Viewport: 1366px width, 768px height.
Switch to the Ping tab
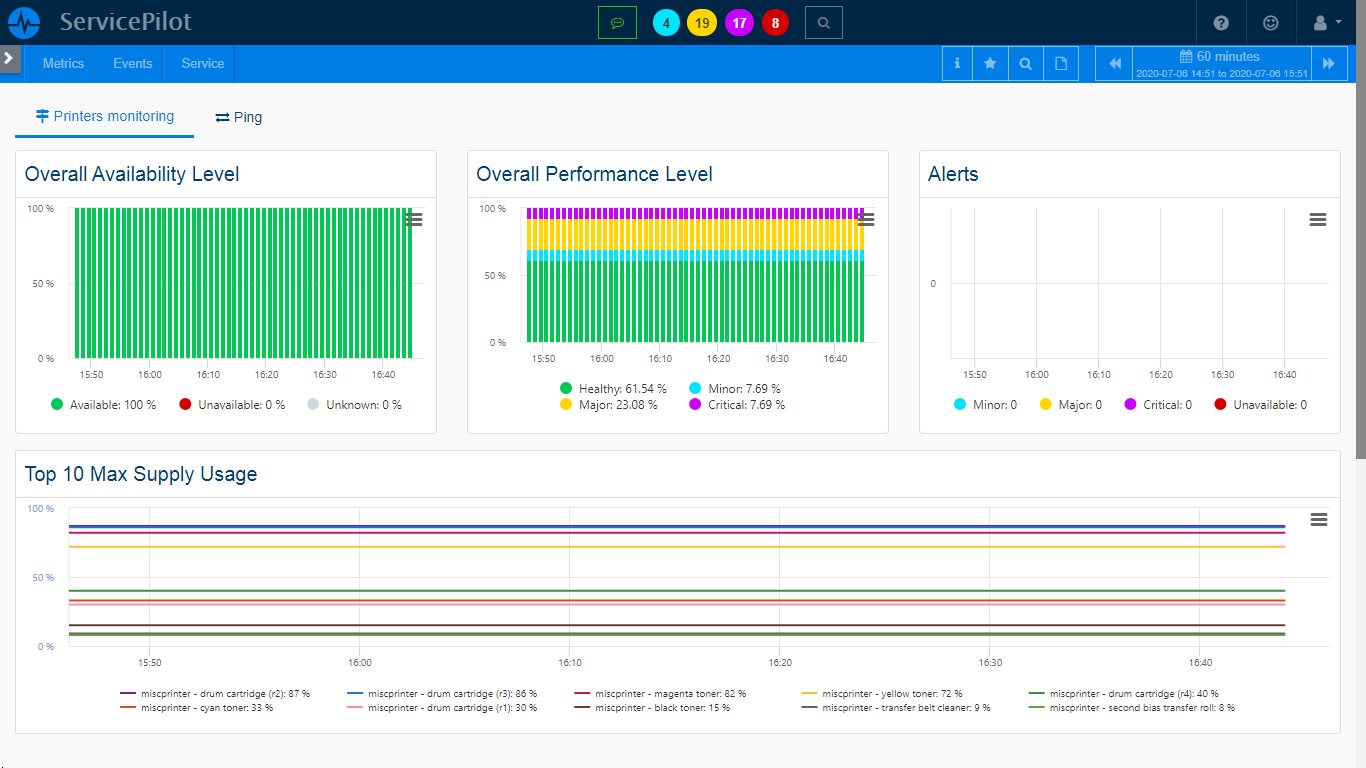tap(238, 117)
